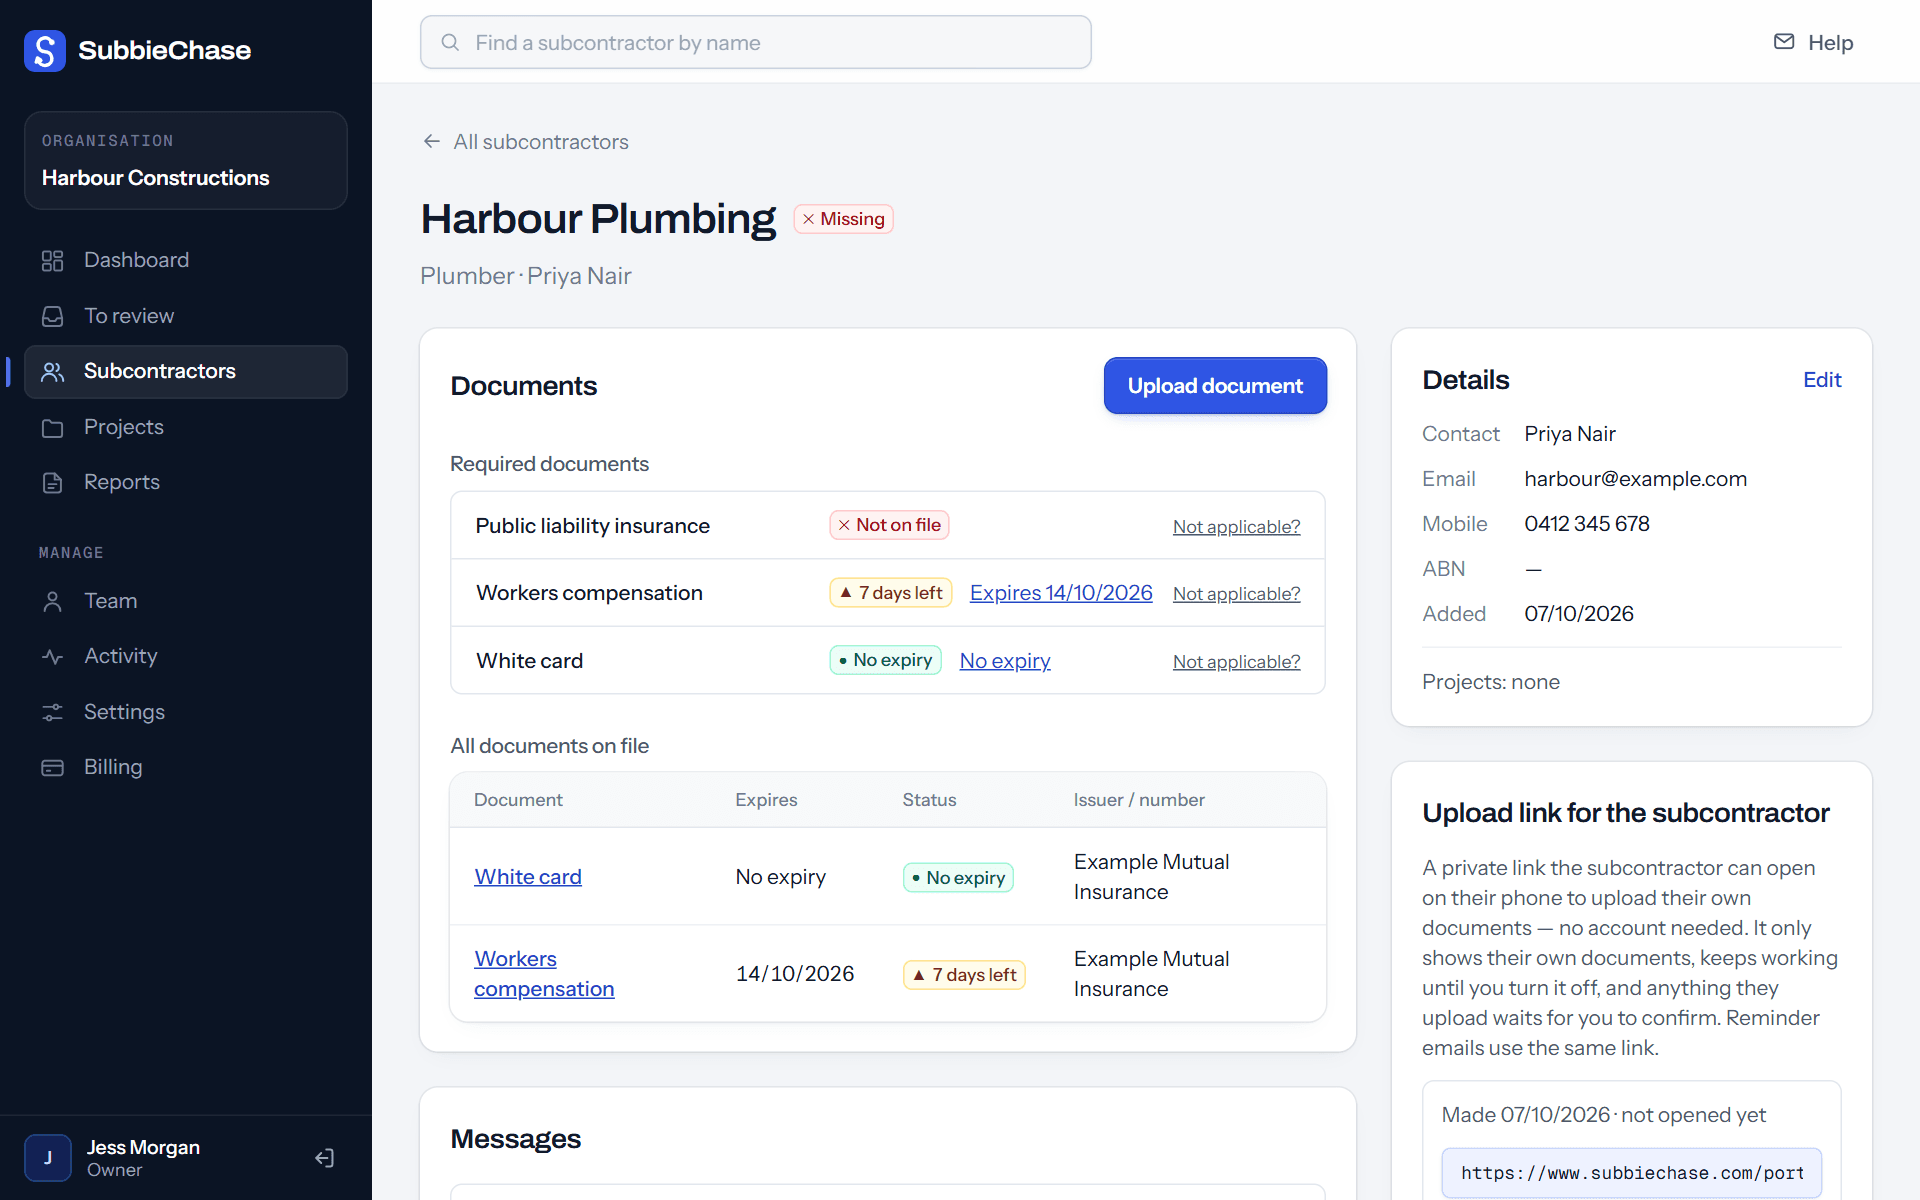This screenshot has height=1200, width=1920.
Task: Click the Help envelope icon
Action: 1784,42
